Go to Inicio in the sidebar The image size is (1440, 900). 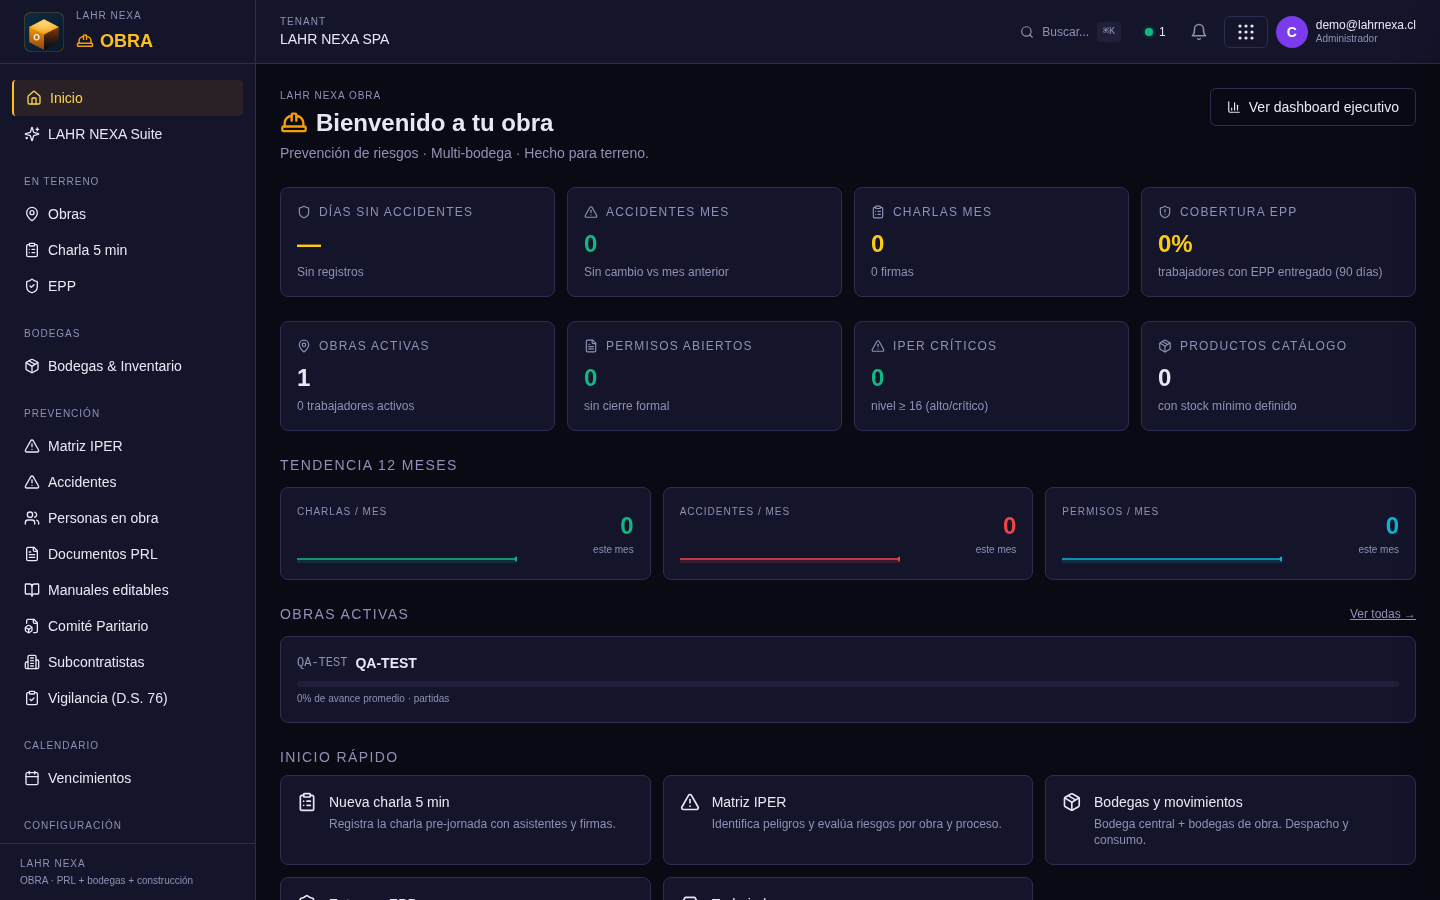[x=128, y=98]
